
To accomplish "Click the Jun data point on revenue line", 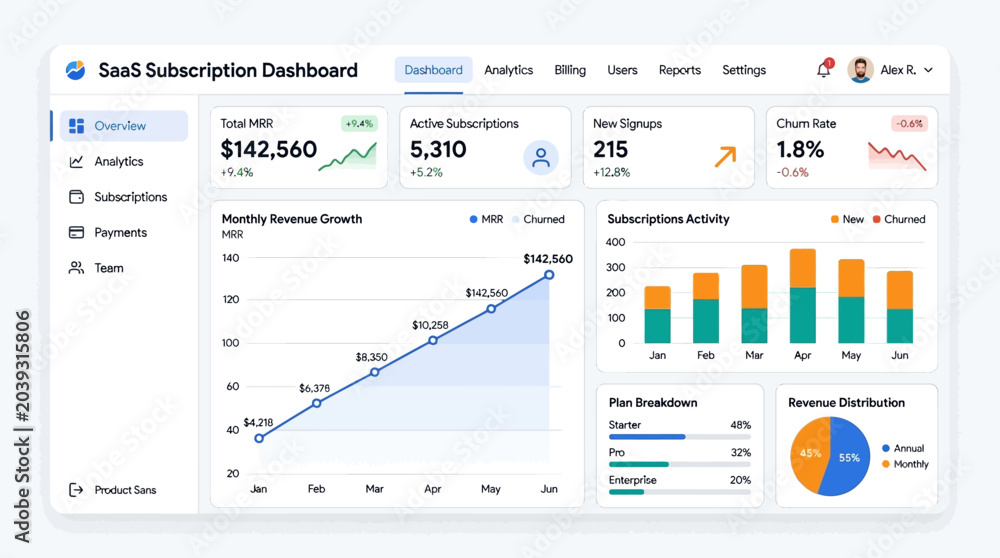I will tap(549, 275).
